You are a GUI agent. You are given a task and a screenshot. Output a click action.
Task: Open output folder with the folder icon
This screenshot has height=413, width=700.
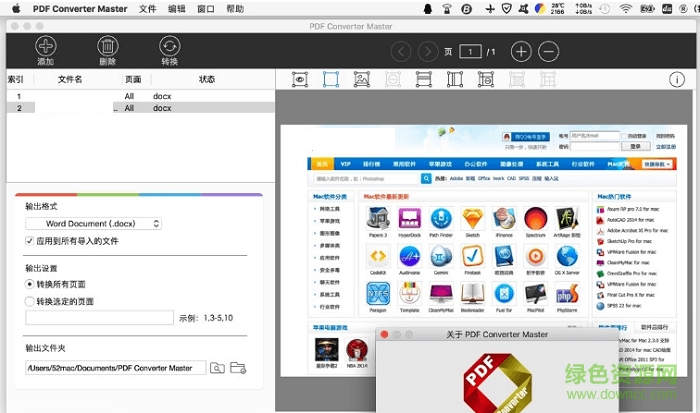pos(238,368)
